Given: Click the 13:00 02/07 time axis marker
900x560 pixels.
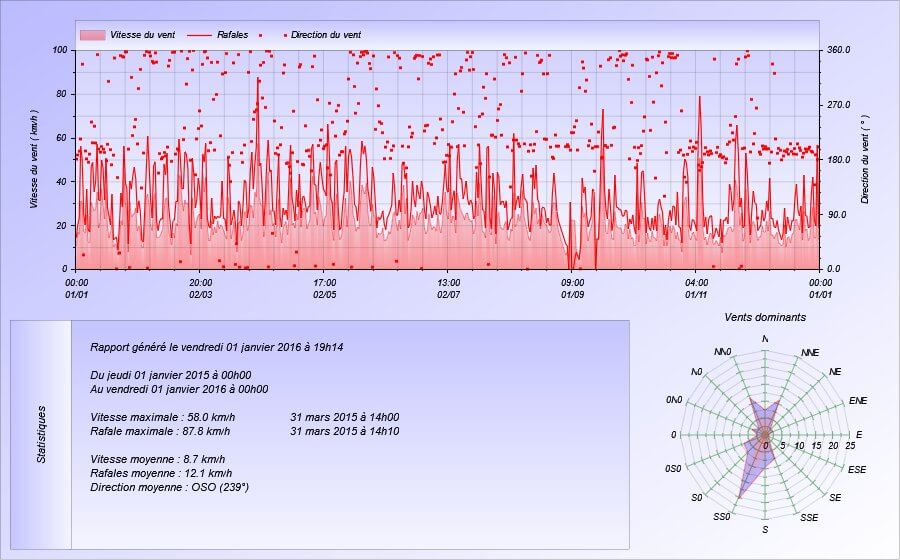Looking at the screenshot, I should (x=448, y=288).
